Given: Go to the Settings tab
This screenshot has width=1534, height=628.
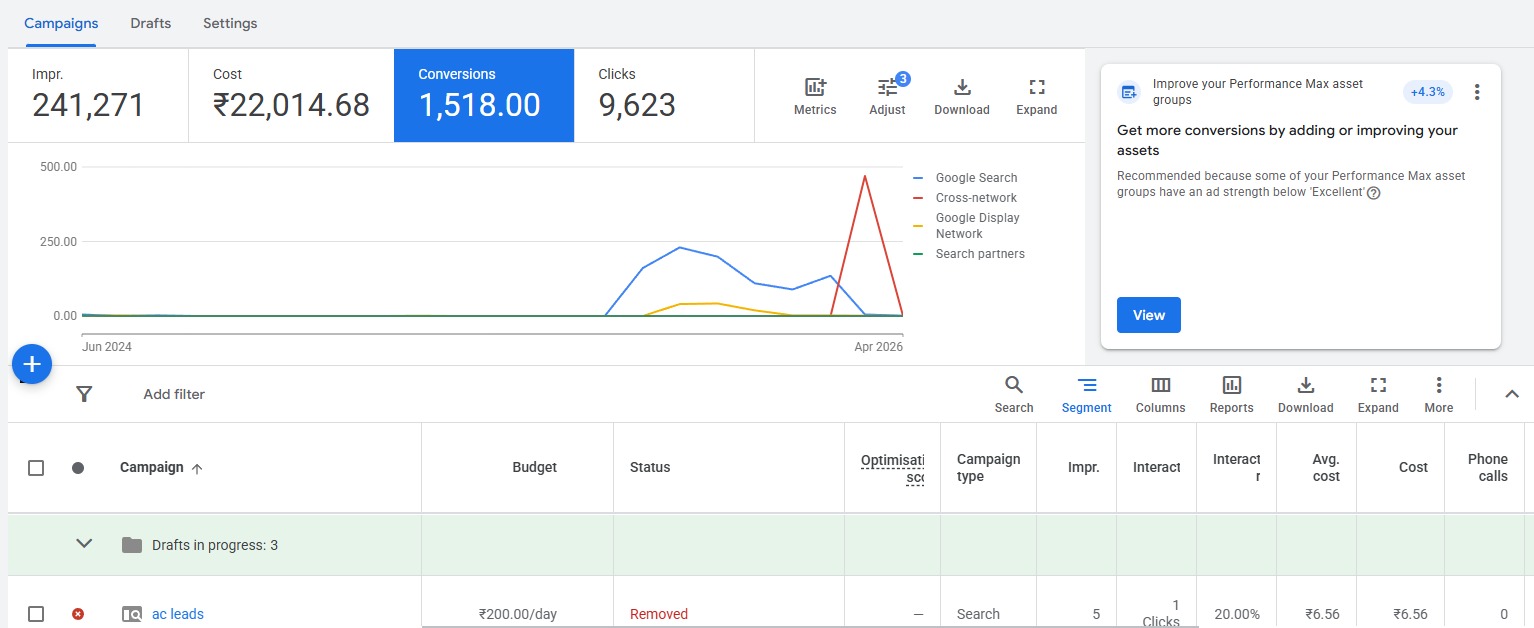Looking at the screenshot, I should [230, 23].
